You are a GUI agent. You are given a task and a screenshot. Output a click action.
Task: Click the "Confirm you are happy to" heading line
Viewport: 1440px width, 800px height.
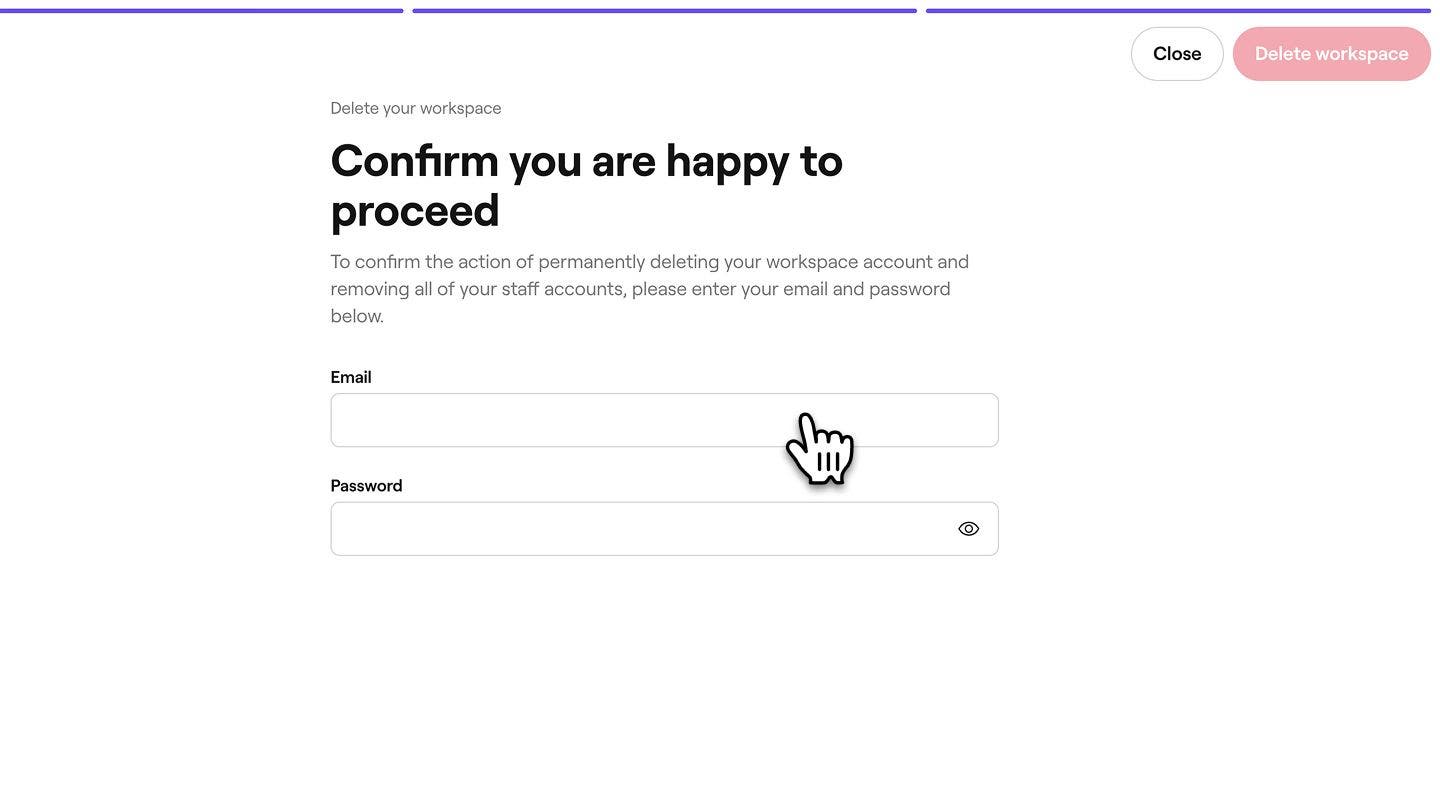coord(586,161)
